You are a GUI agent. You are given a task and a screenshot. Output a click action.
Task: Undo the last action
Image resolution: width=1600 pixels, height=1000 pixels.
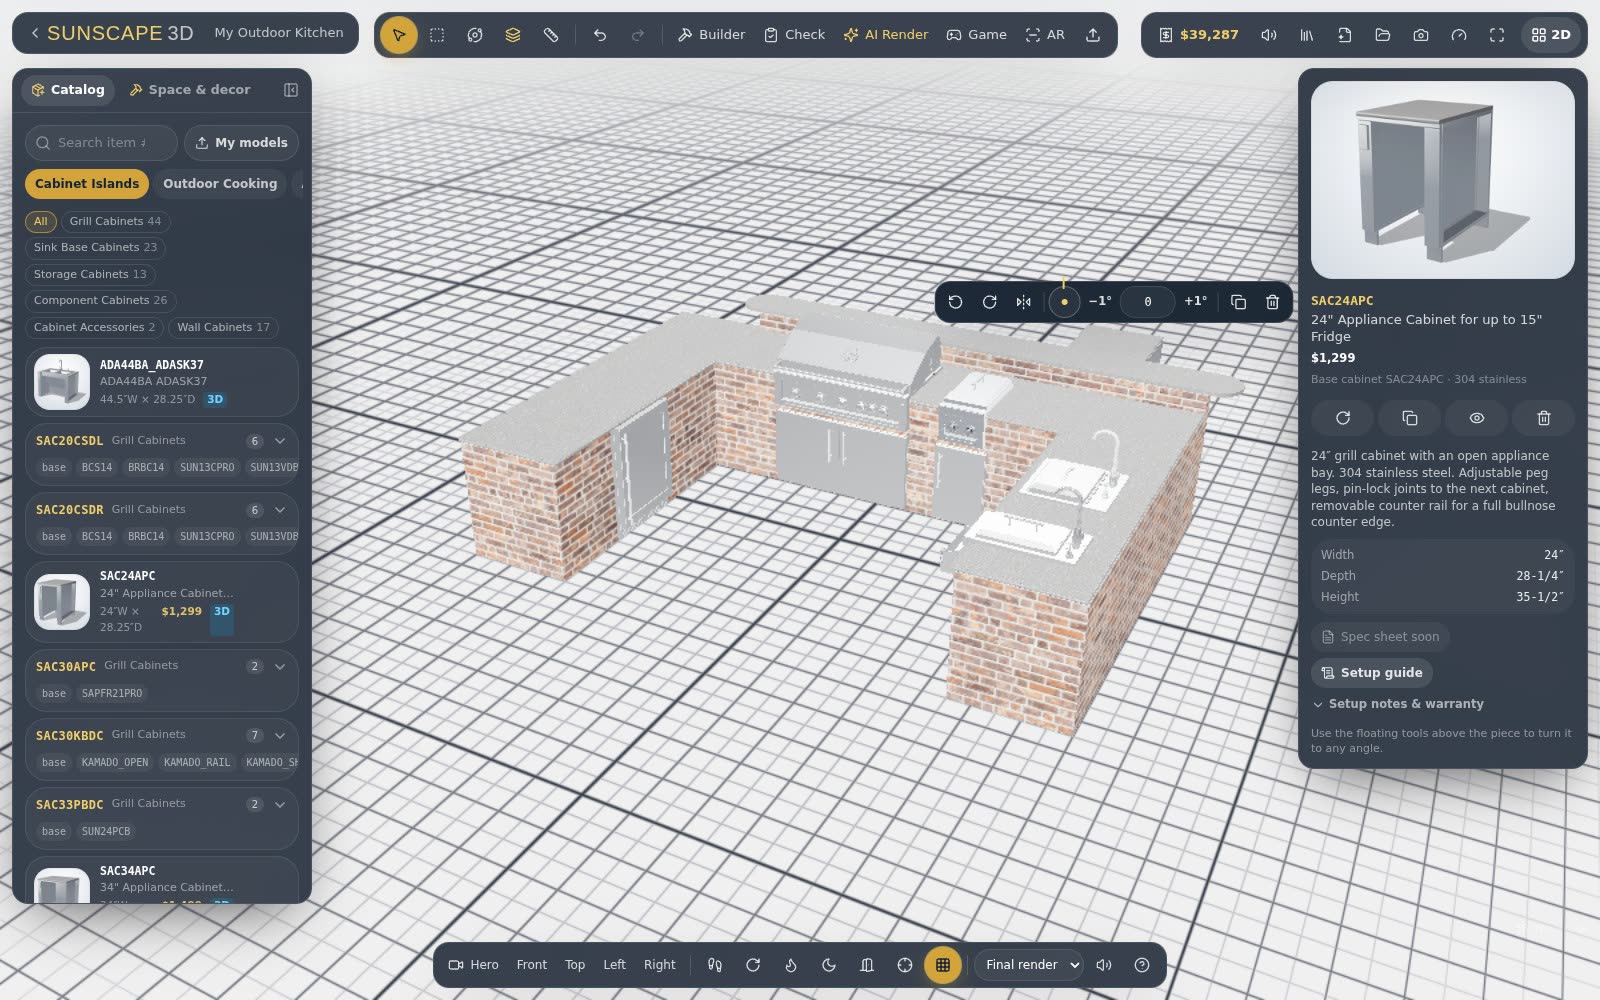click(x=600, y=35)
